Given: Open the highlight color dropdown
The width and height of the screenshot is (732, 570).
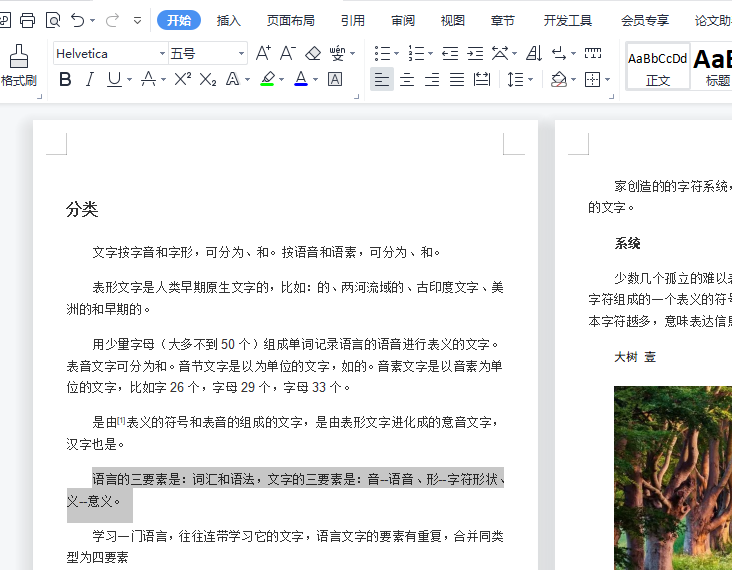Looking at the screenshot, I should point(282,80).
